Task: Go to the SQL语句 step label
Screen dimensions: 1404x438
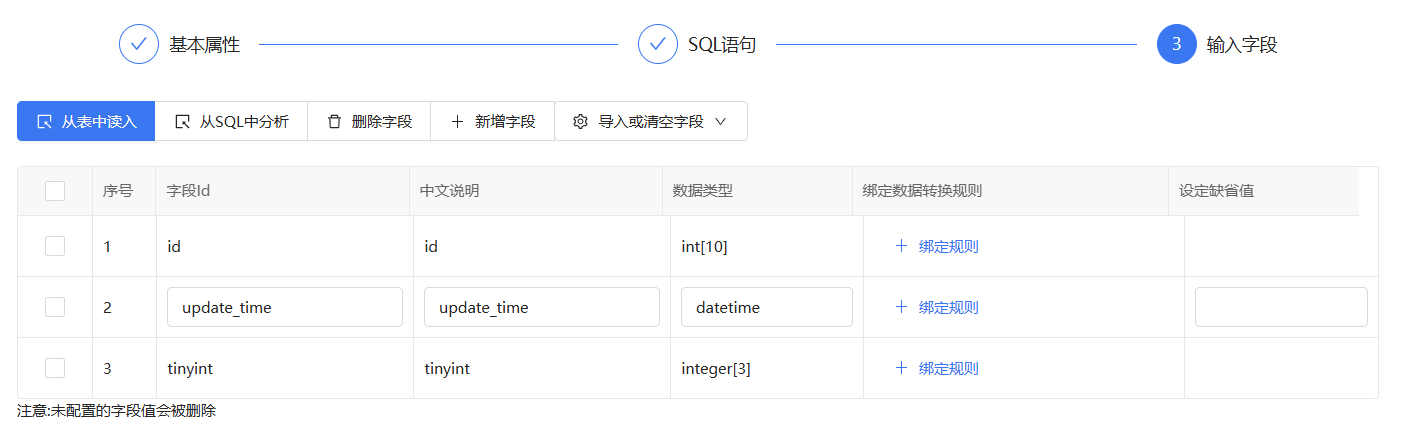Action: [722, 45]
